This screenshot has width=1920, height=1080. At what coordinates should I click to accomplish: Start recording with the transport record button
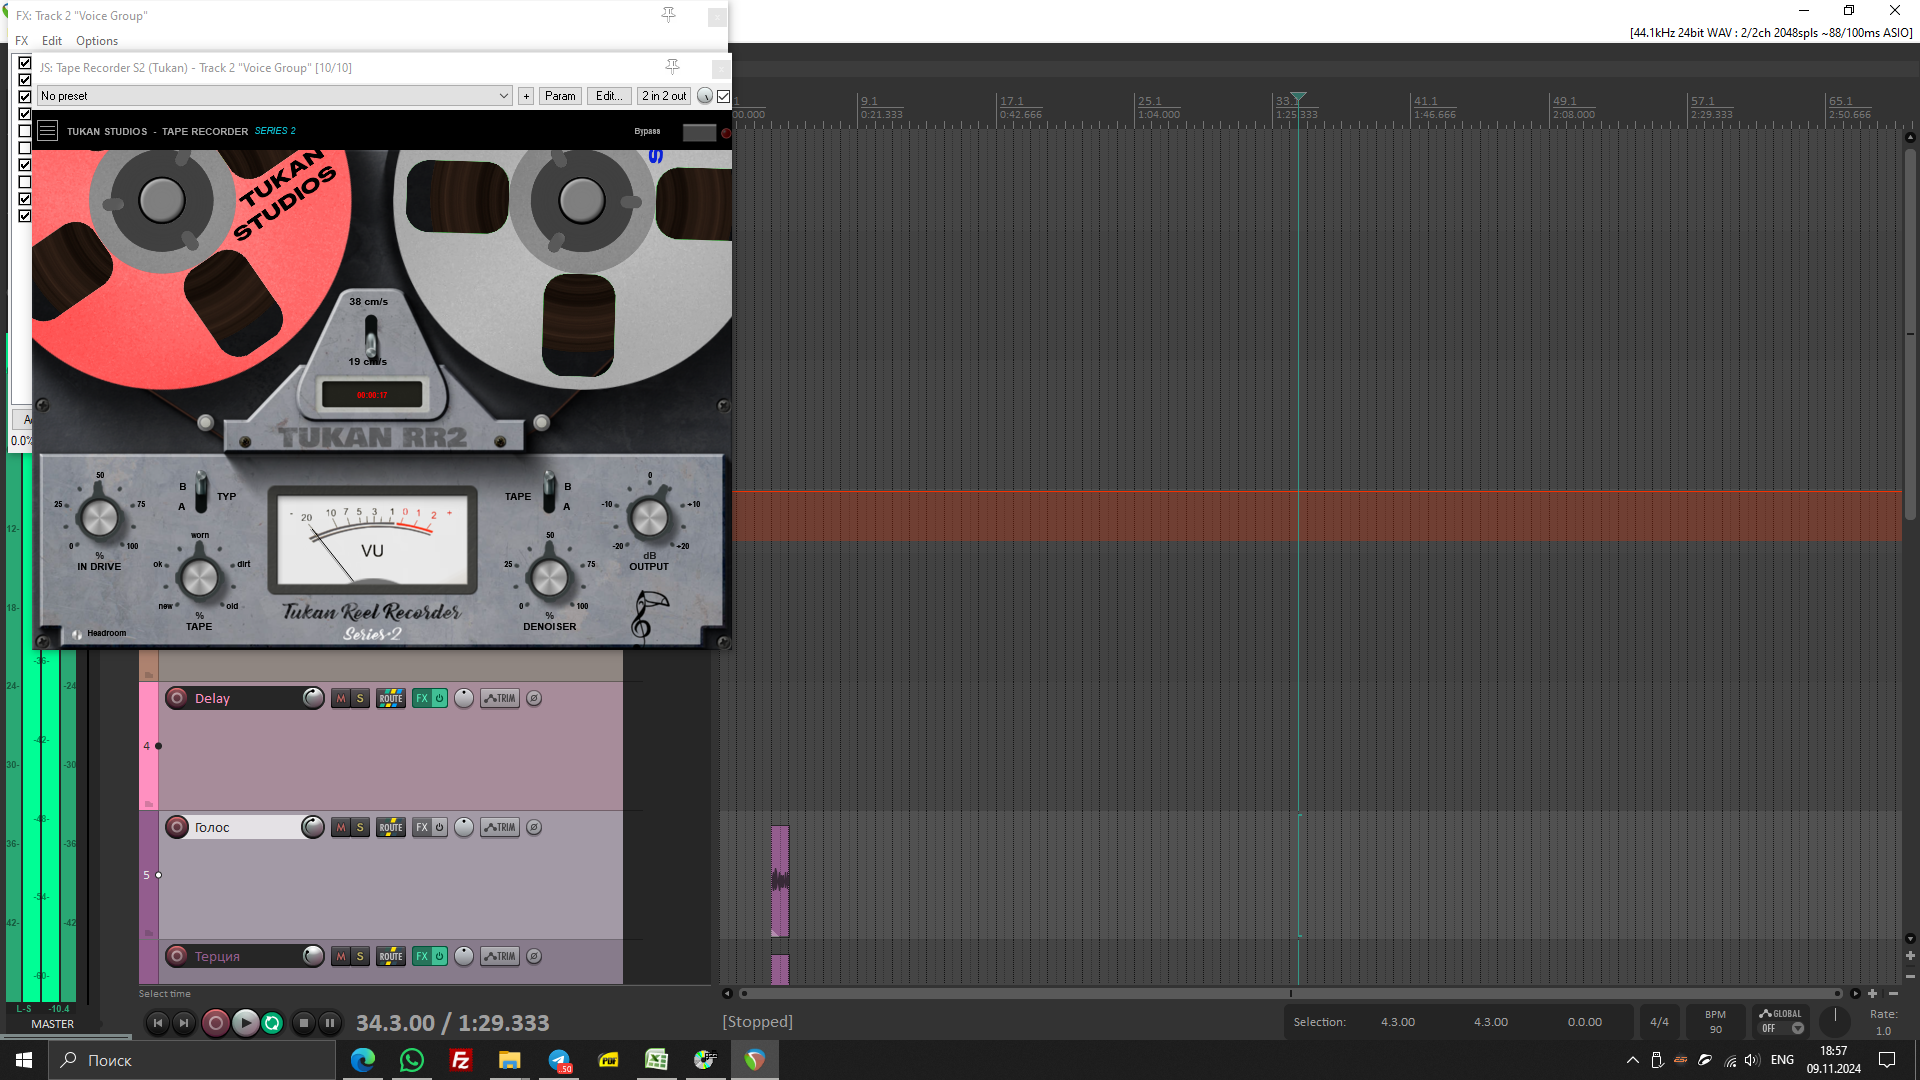point(215,1023)
